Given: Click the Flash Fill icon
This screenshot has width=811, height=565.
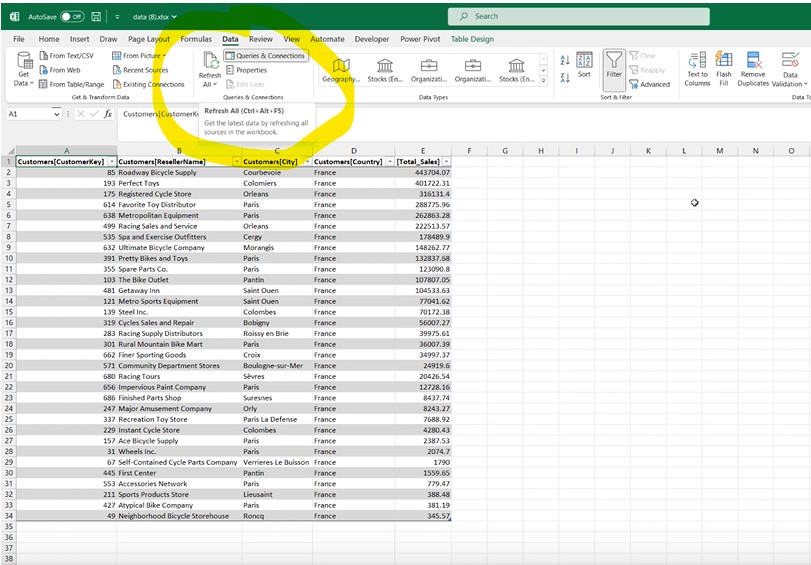Looking at the screenshot, I should [723, 61].
